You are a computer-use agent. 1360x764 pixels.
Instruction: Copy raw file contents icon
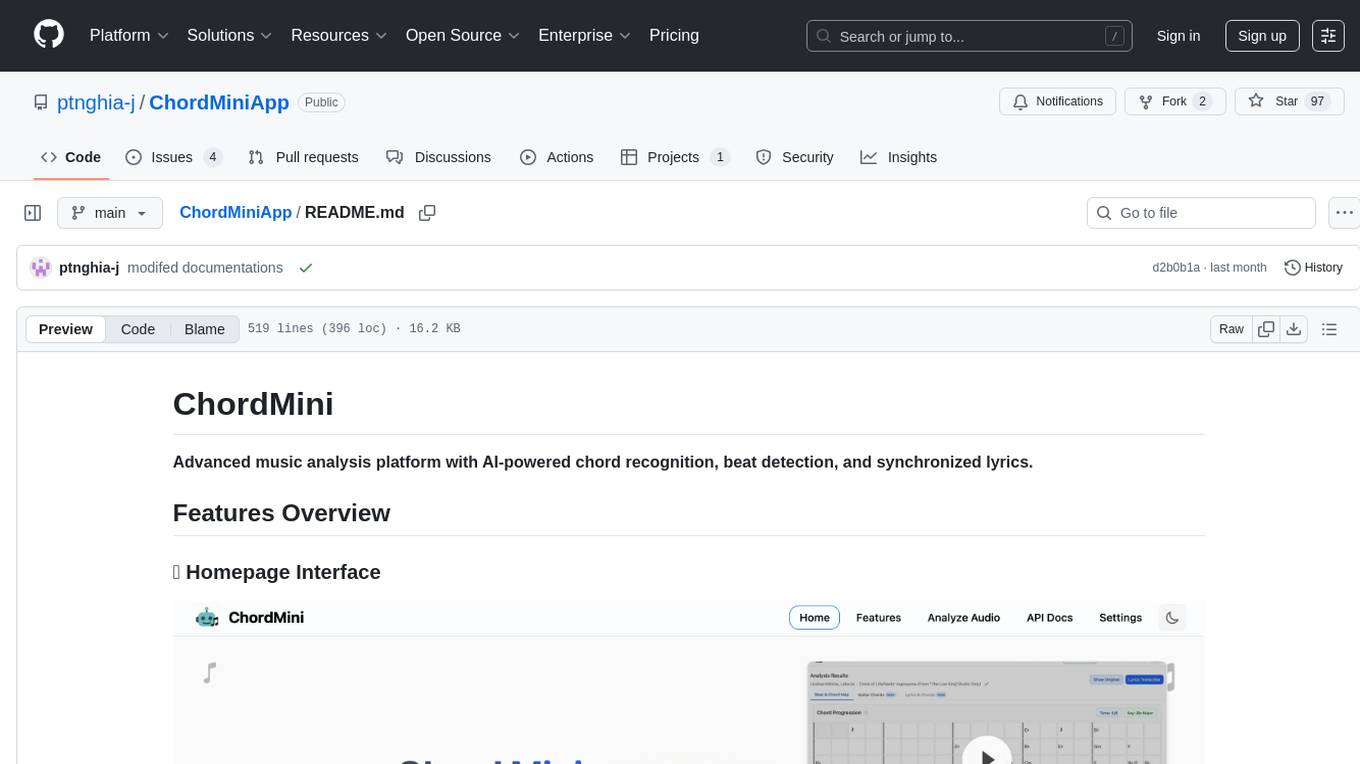click(1266, 329)
